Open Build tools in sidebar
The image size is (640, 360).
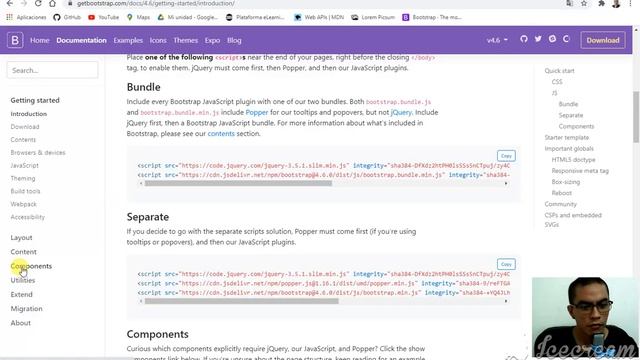(25, 191)
